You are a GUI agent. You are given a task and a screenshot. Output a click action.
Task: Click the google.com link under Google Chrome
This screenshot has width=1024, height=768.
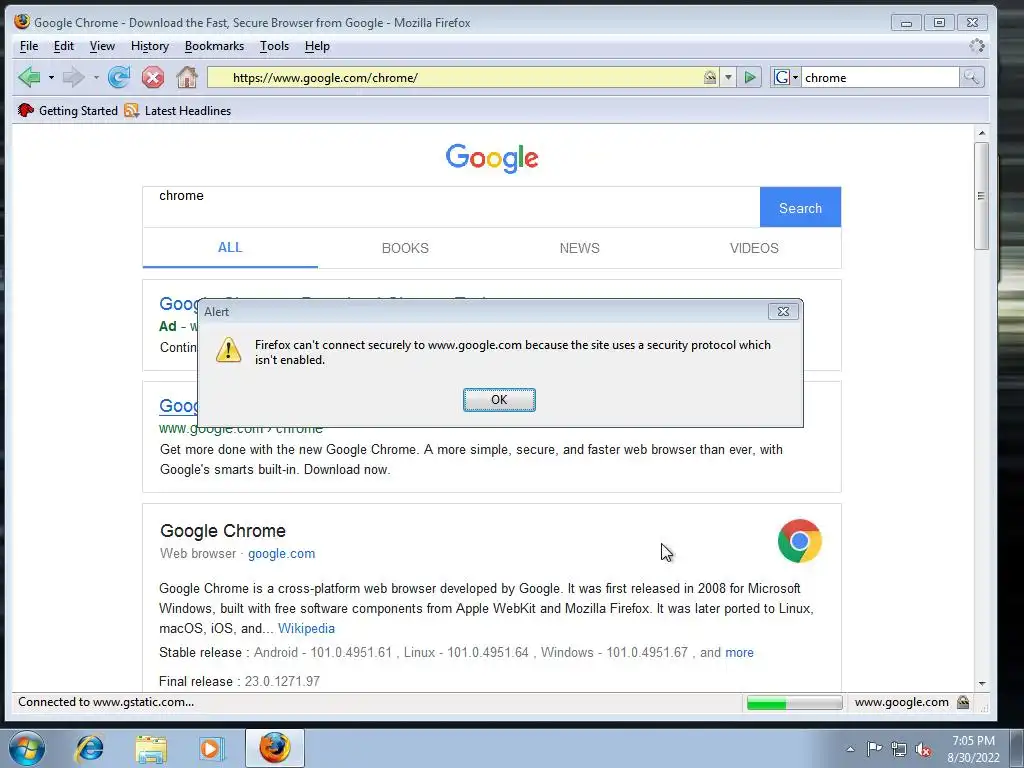click(x=281, y=553)
